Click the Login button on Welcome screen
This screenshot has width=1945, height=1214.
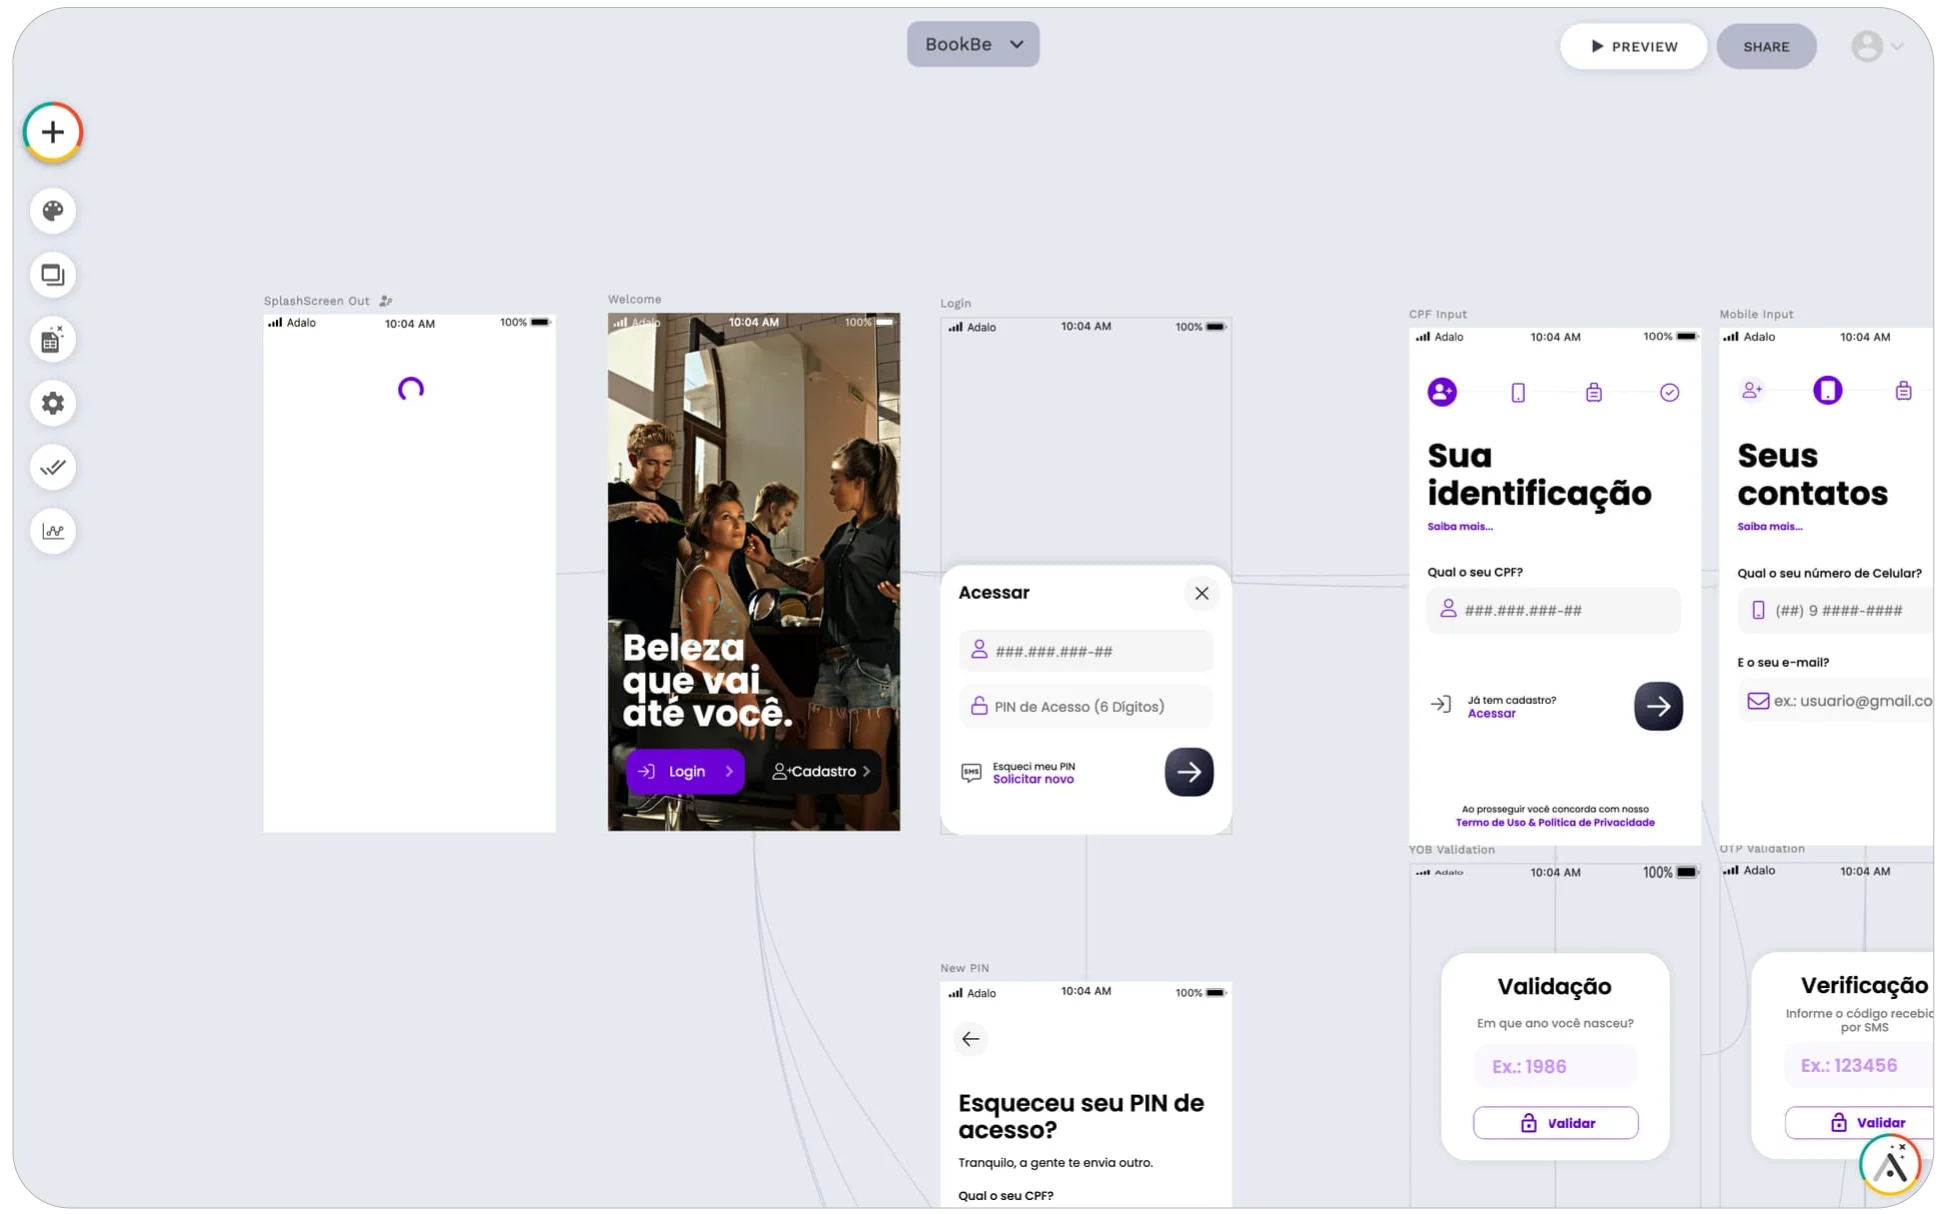pyautogui.click(x=685, y=771)
